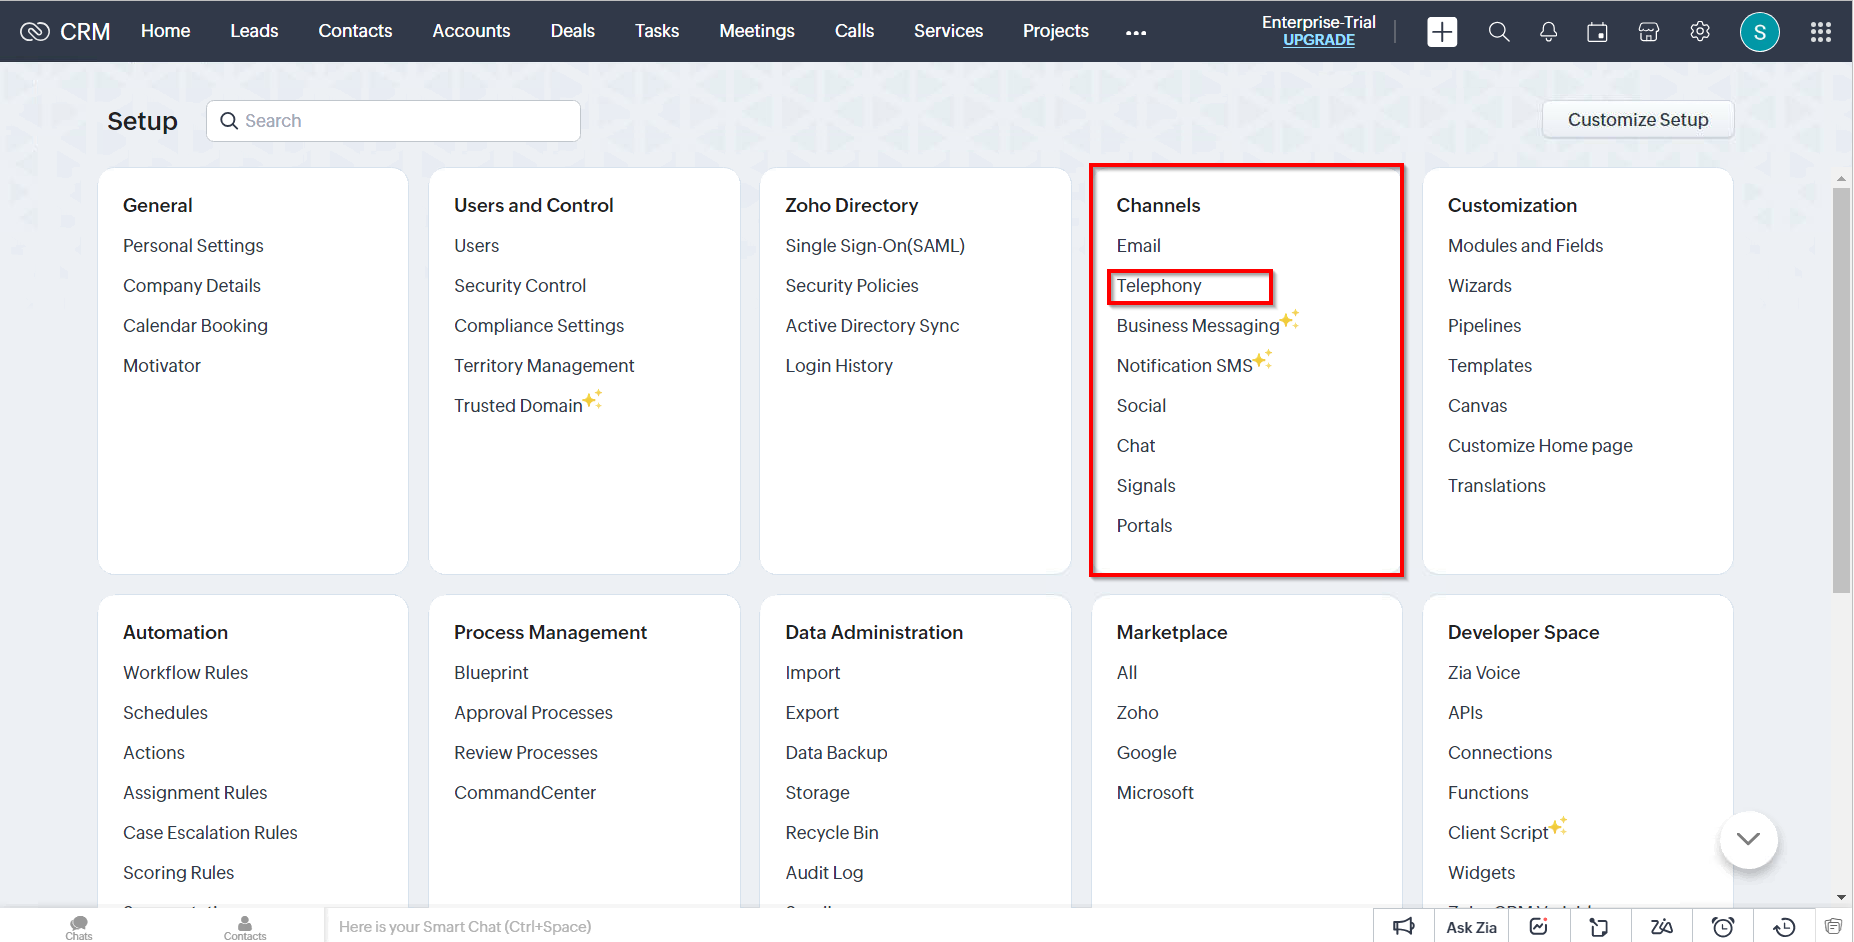1854x942 pixels.
Task: Open Portals under Channels
Action: (1144, 526)
